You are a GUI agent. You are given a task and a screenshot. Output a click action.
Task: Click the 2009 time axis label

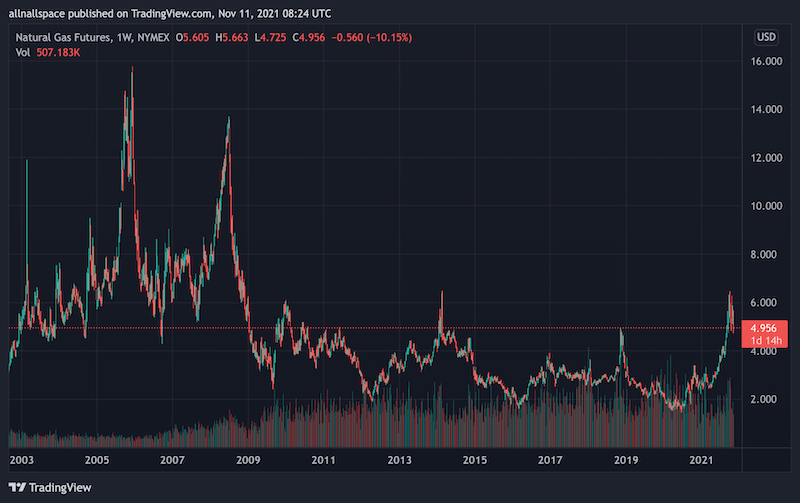tap(248, 460)
